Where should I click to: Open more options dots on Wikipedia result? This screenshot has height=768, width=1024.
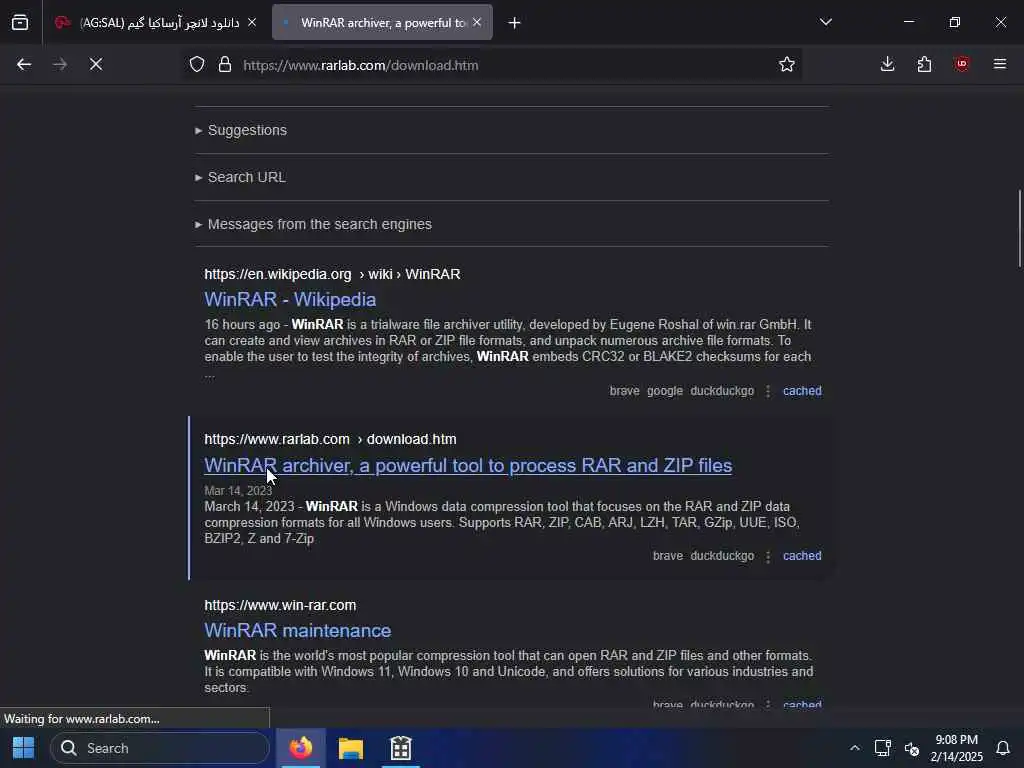pyautogui.click(x=768, y=391)
